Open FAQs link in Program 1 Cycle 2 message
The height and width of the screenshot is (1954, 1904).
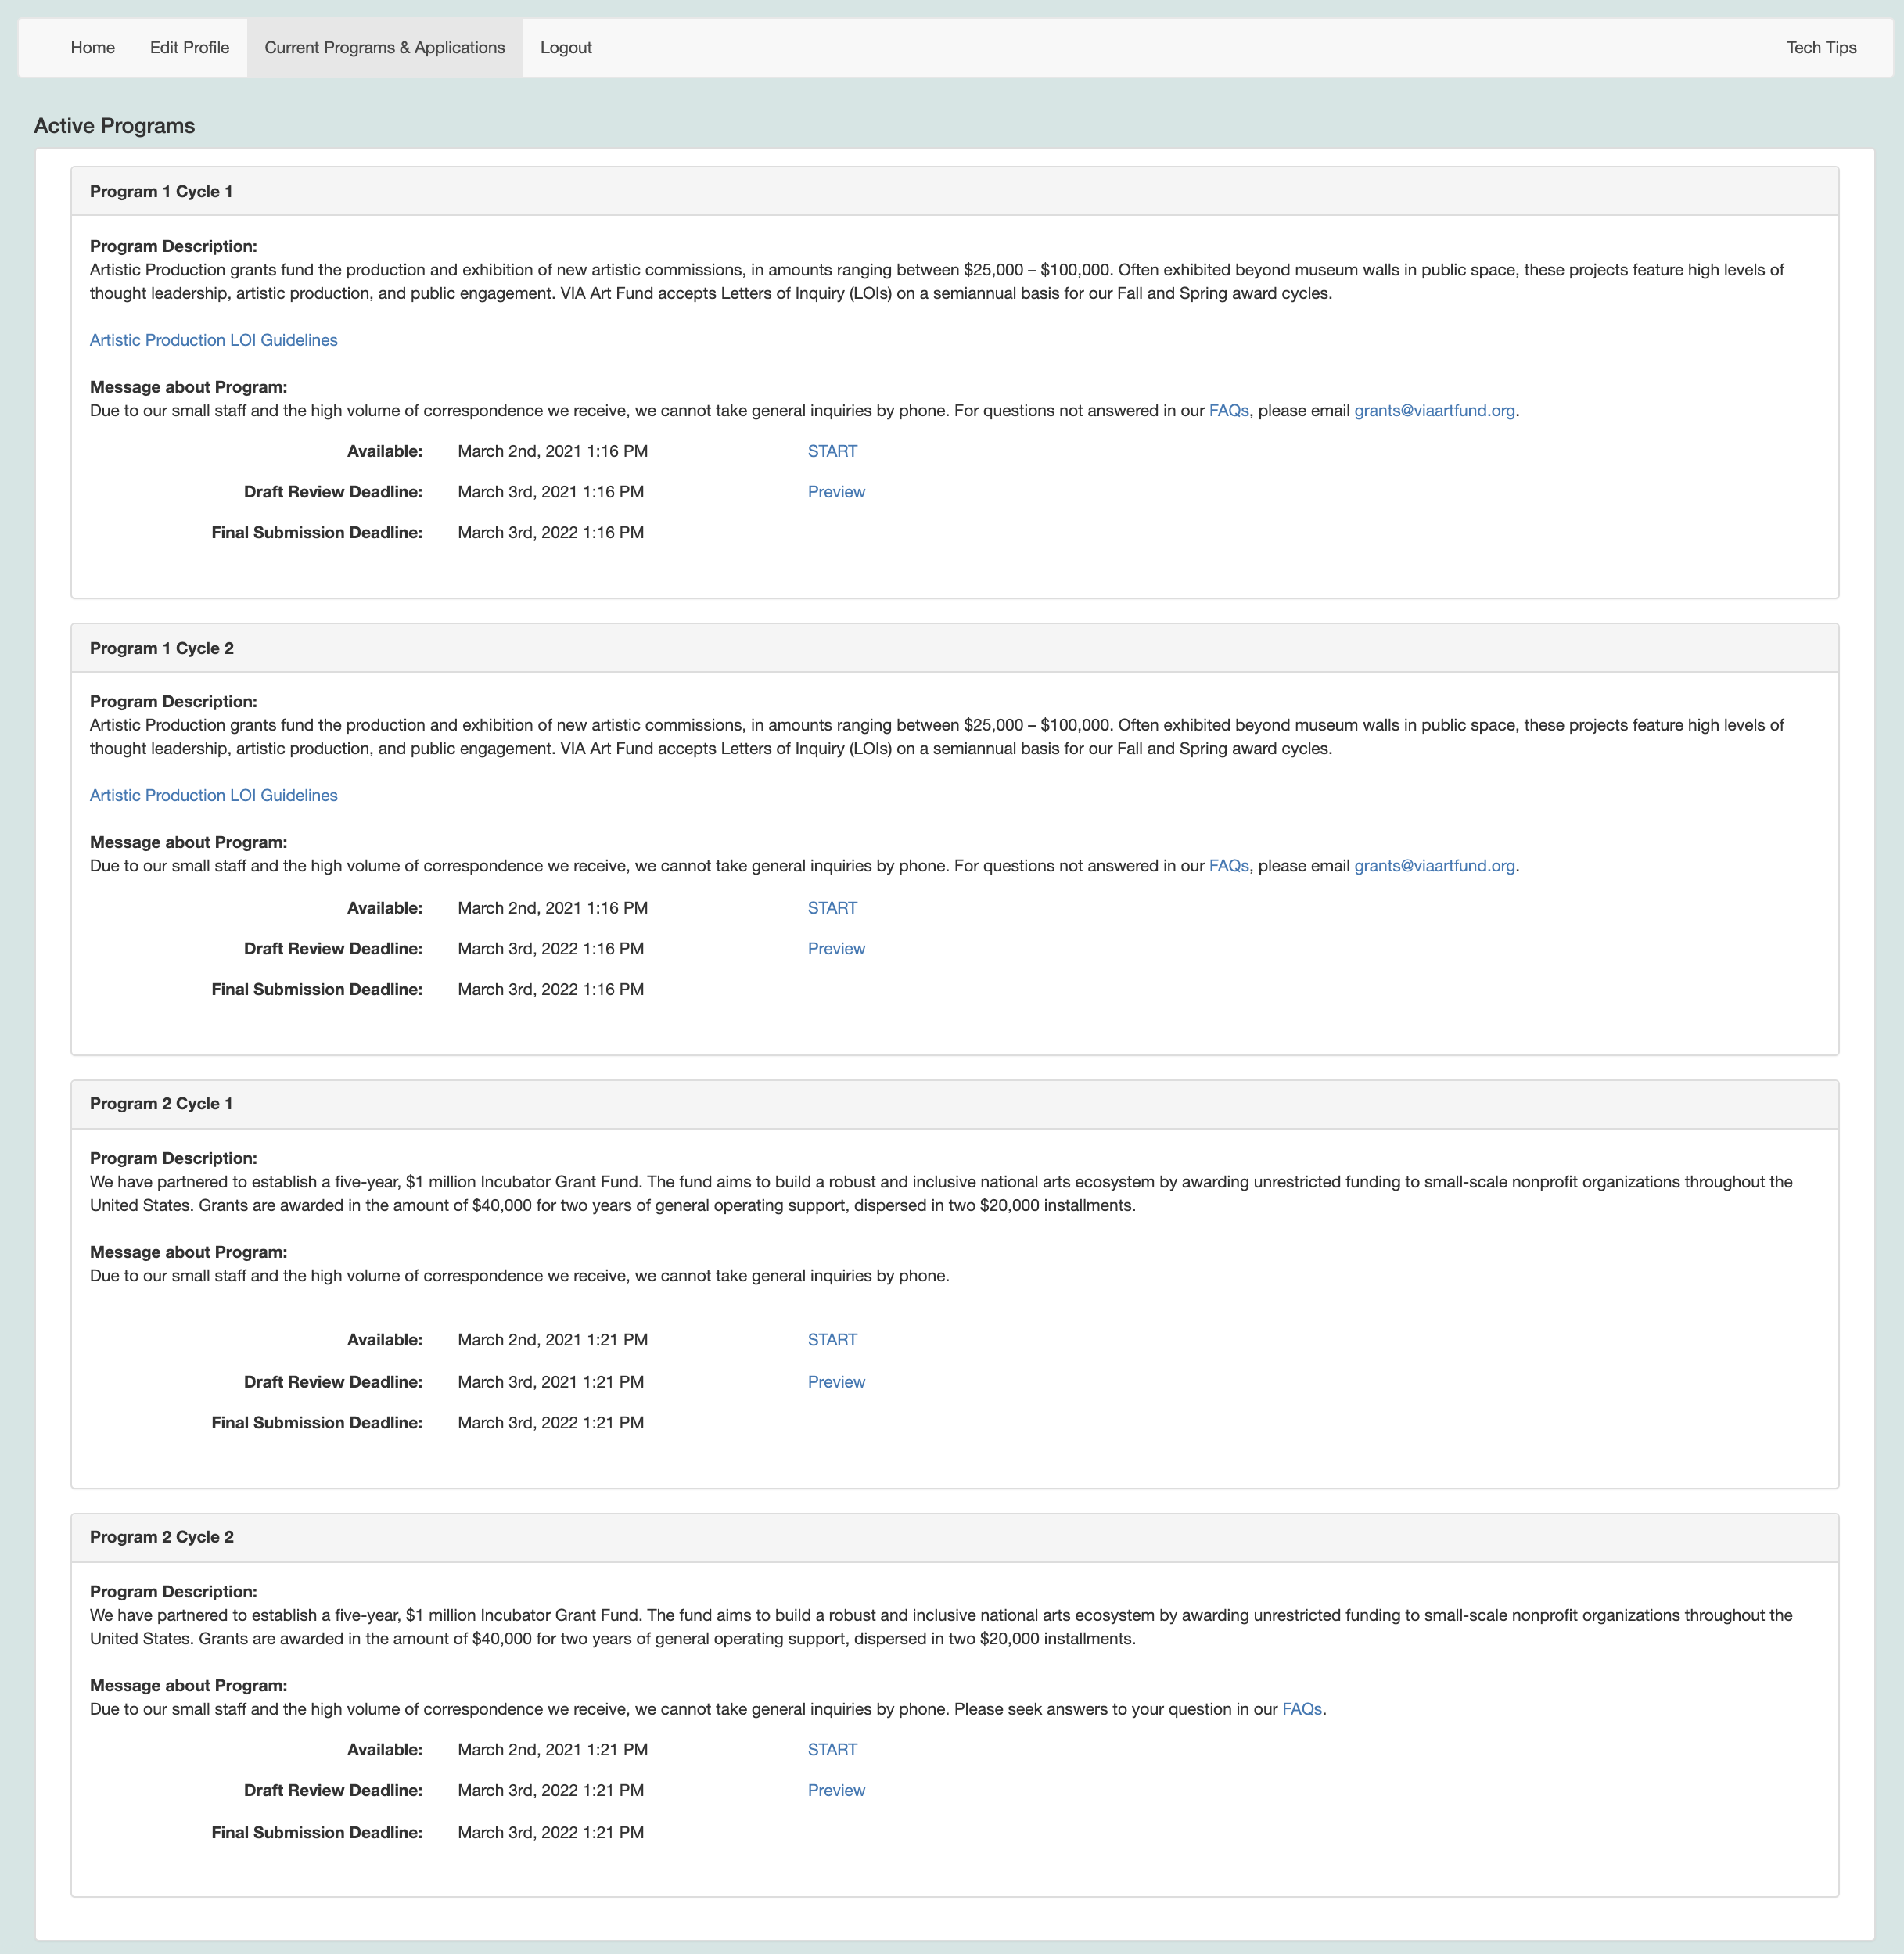click(1228, 866)
